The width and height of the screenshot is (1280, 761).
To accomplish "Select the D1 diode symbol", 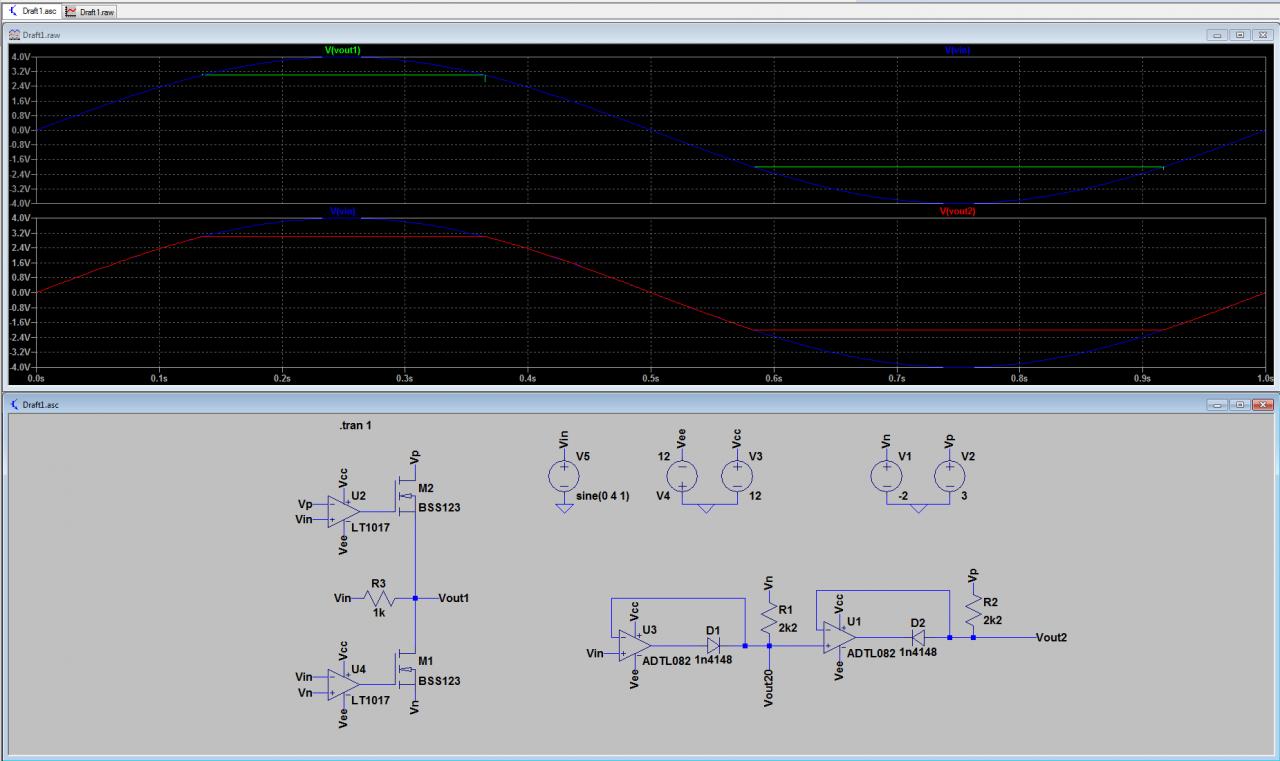I will point(713,645).
